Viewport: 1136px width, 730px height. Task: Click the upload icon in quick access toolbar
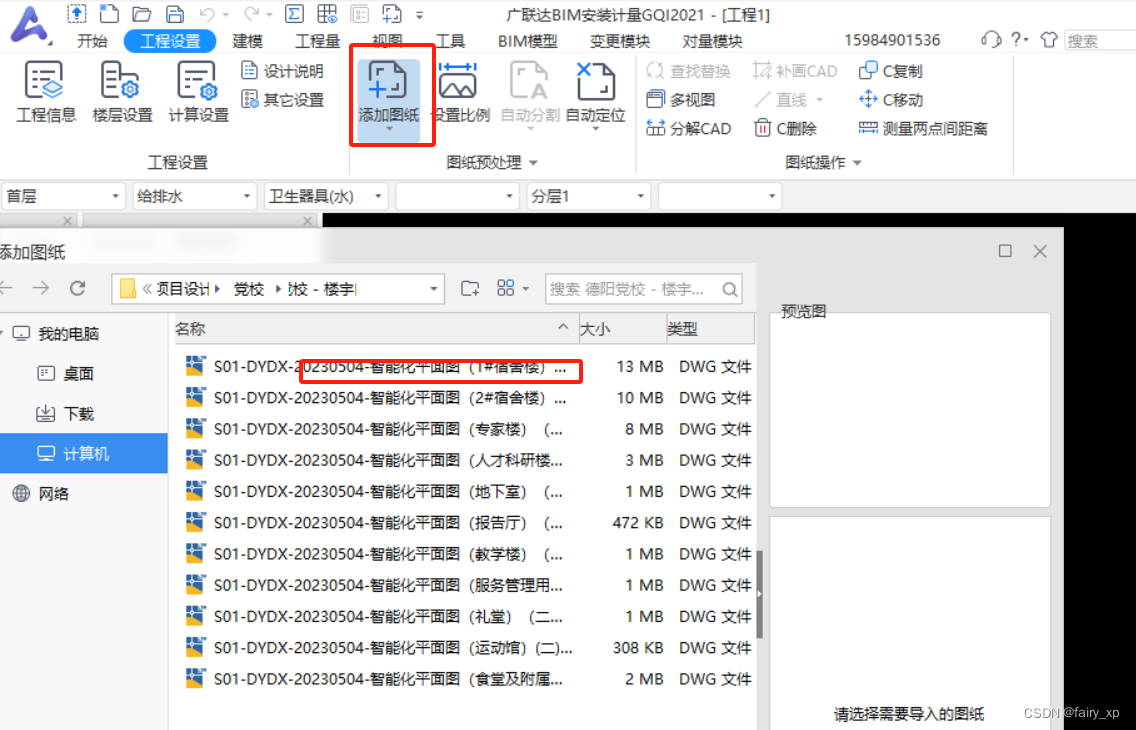point(77,12)
